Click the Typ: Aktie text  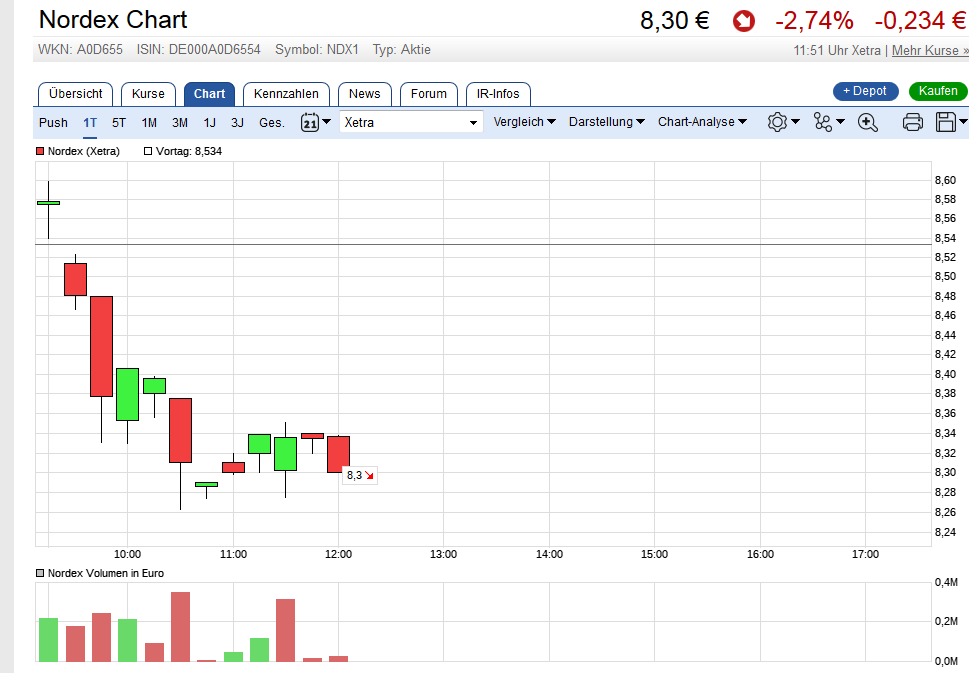(x=402, y=49)
